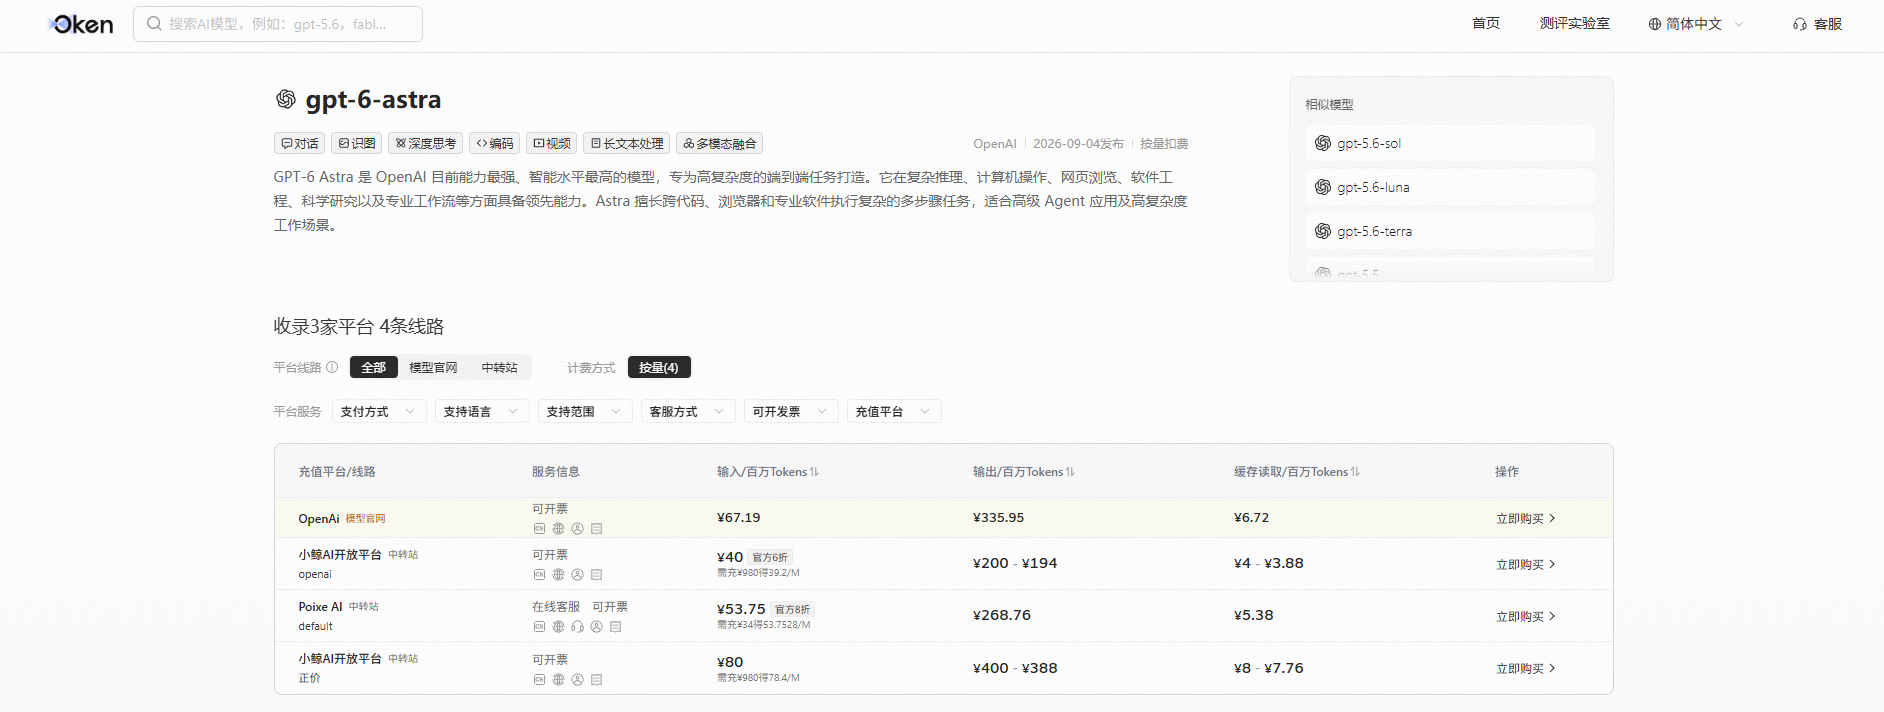Viewport: 1884px width, 712px height.
Task: Click the OpenAi platform name
Action: click(319, 518)
